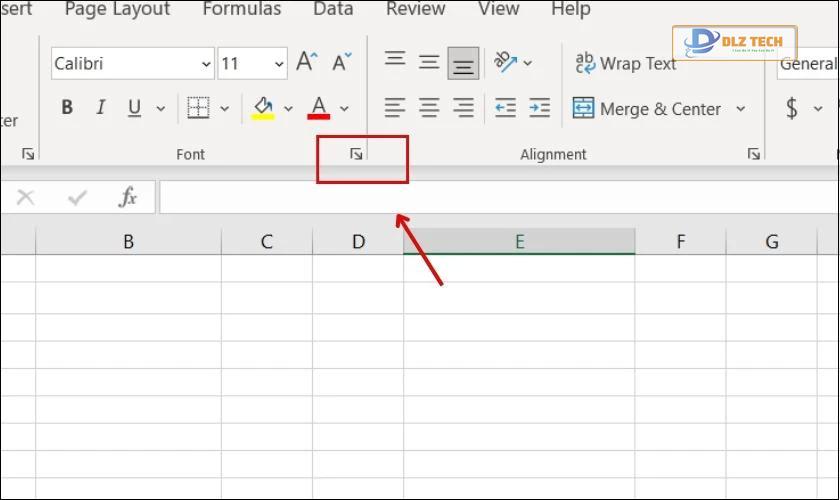The width and height of the screenshot is (840, 500).
Task: Decrease indent icon
Action: coord(505,108)
